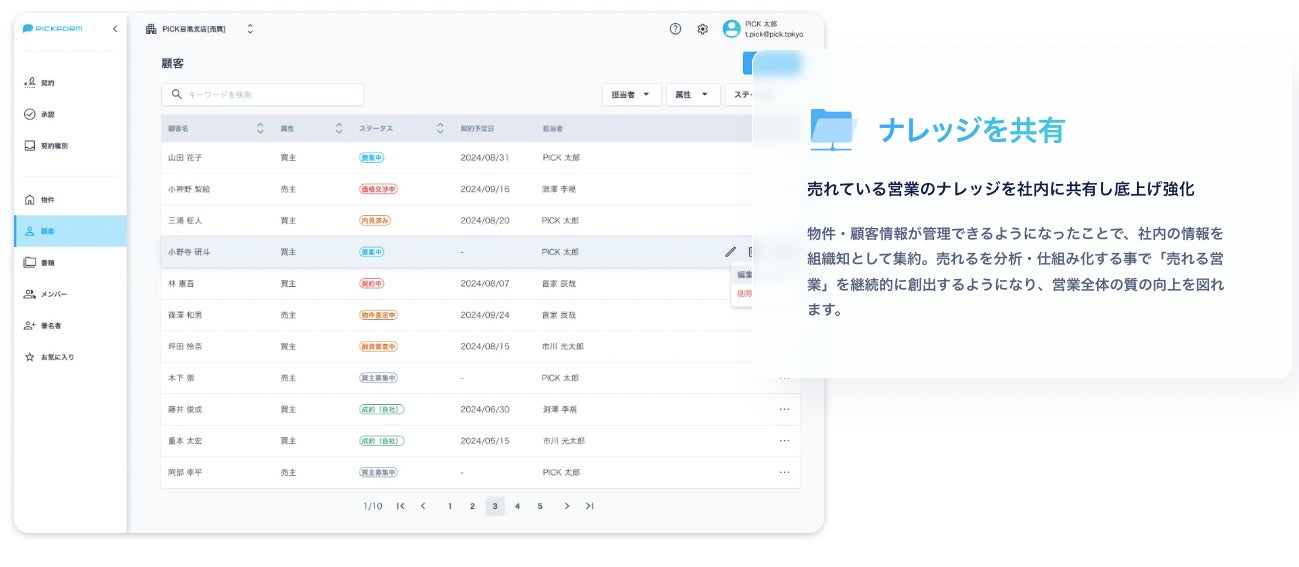Select 物件 in the sidebar menu
This screenshot has height=567, width=1299.
tap(47, 200)
